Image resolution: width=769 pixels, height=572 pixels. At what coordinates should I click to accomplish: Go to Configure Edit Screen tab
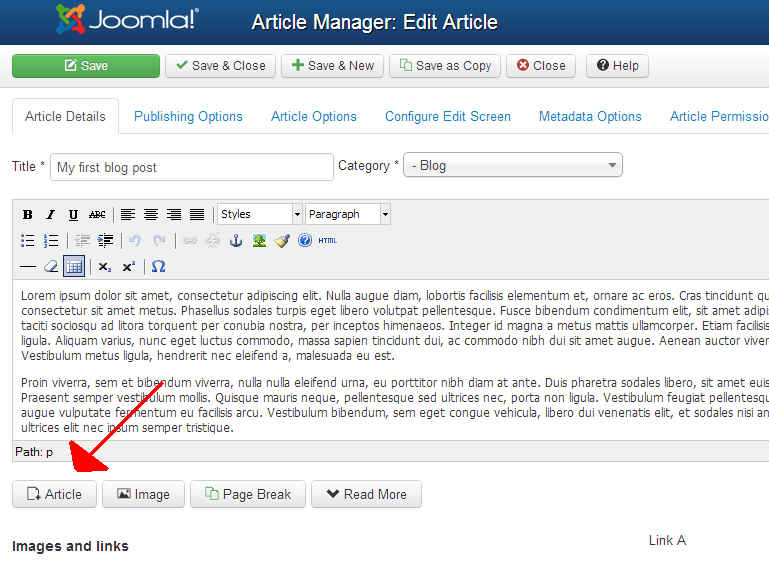448,116
